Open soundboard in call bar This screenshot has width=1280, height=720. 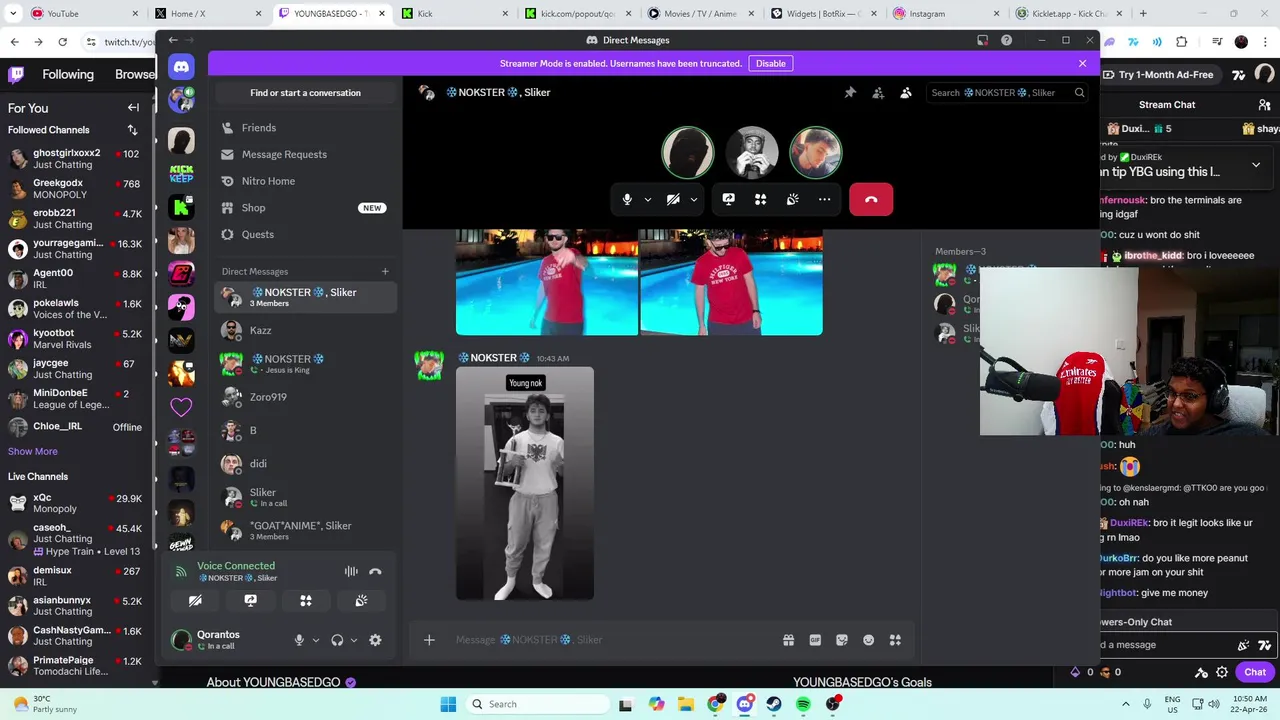tap(793, 199)
